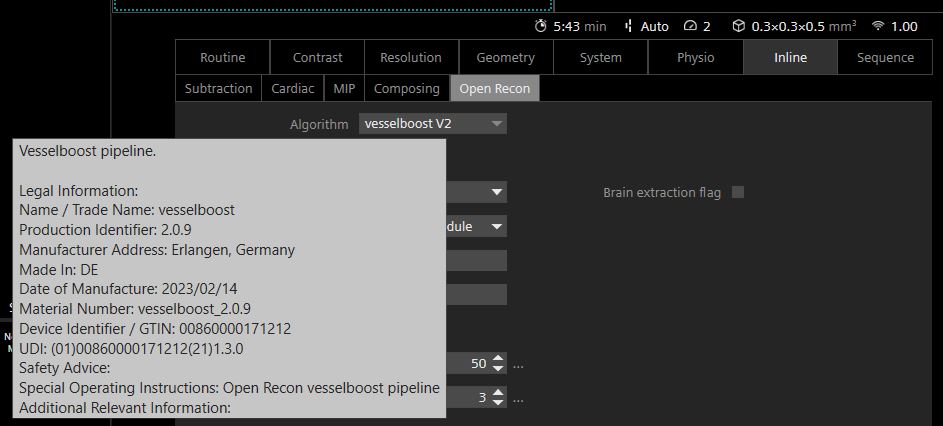Image resolution: width=943 pixels, height=426 pixels.
Task: Click the signal-to-noise wifi icon
Action: (x=878, y=26)
